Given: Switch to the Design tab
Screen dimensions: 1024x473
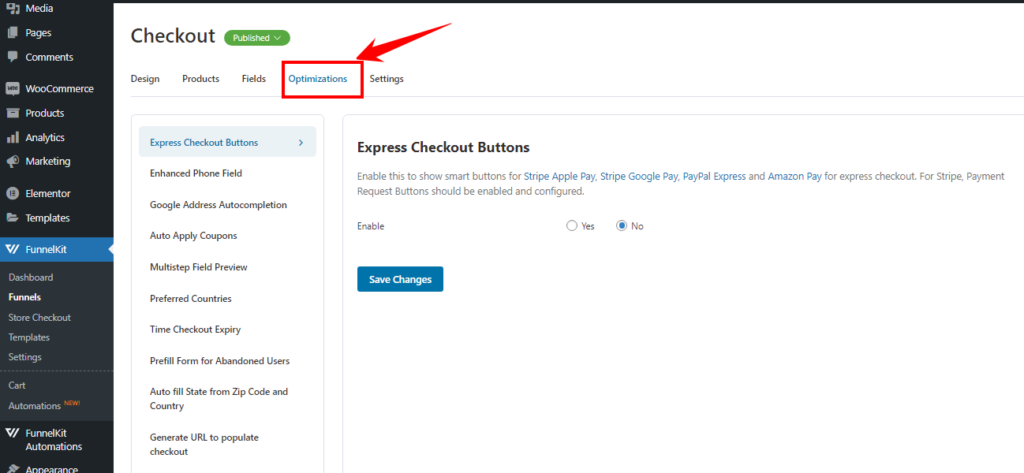Looking at the screenshot, I should pos(145,78).
